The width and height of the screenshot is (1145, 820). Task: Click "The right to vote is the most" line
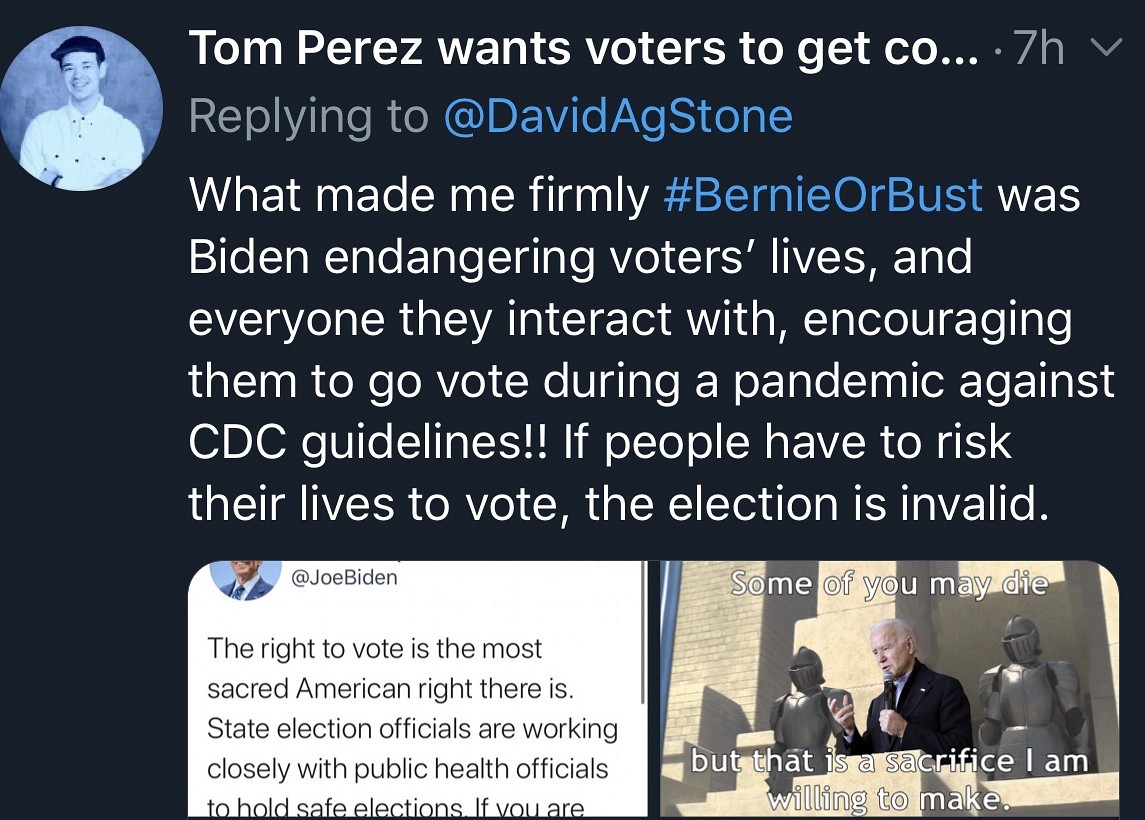374,648
